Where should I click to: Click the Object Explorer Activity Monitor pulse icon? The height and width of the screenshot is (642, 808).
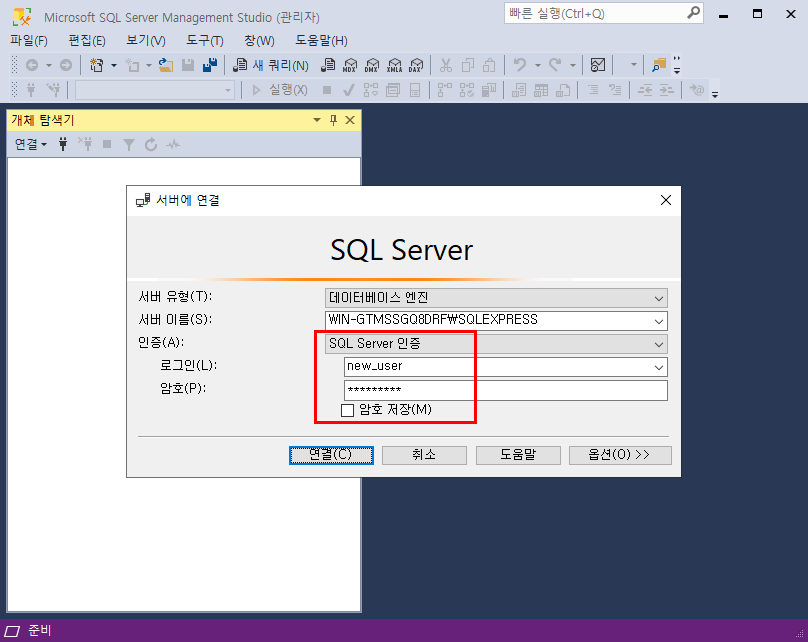coord(173,145)
